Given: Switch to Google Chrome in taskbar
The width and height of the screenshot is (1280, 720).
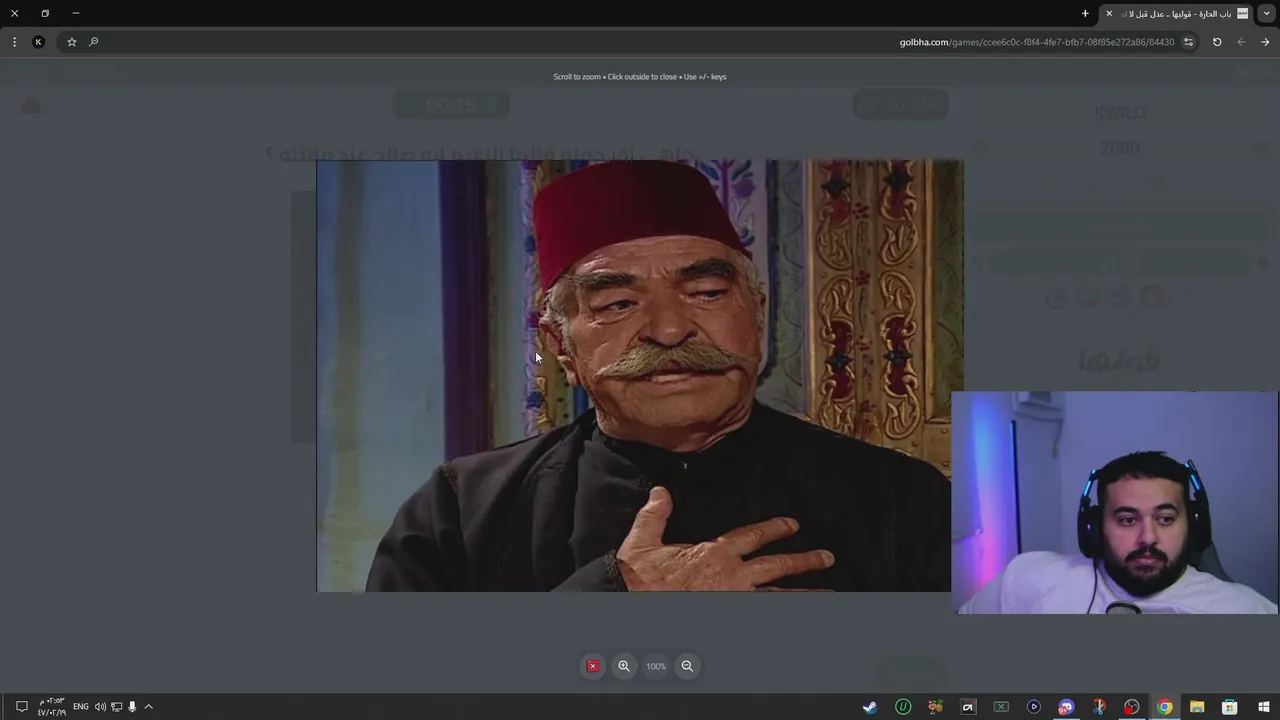Looking at the screenshot, I should pos(1165,707).
